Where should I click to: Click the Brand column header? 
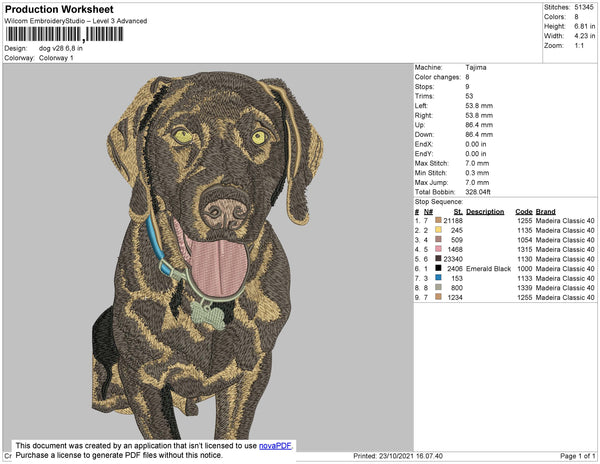tap(545, 212)
